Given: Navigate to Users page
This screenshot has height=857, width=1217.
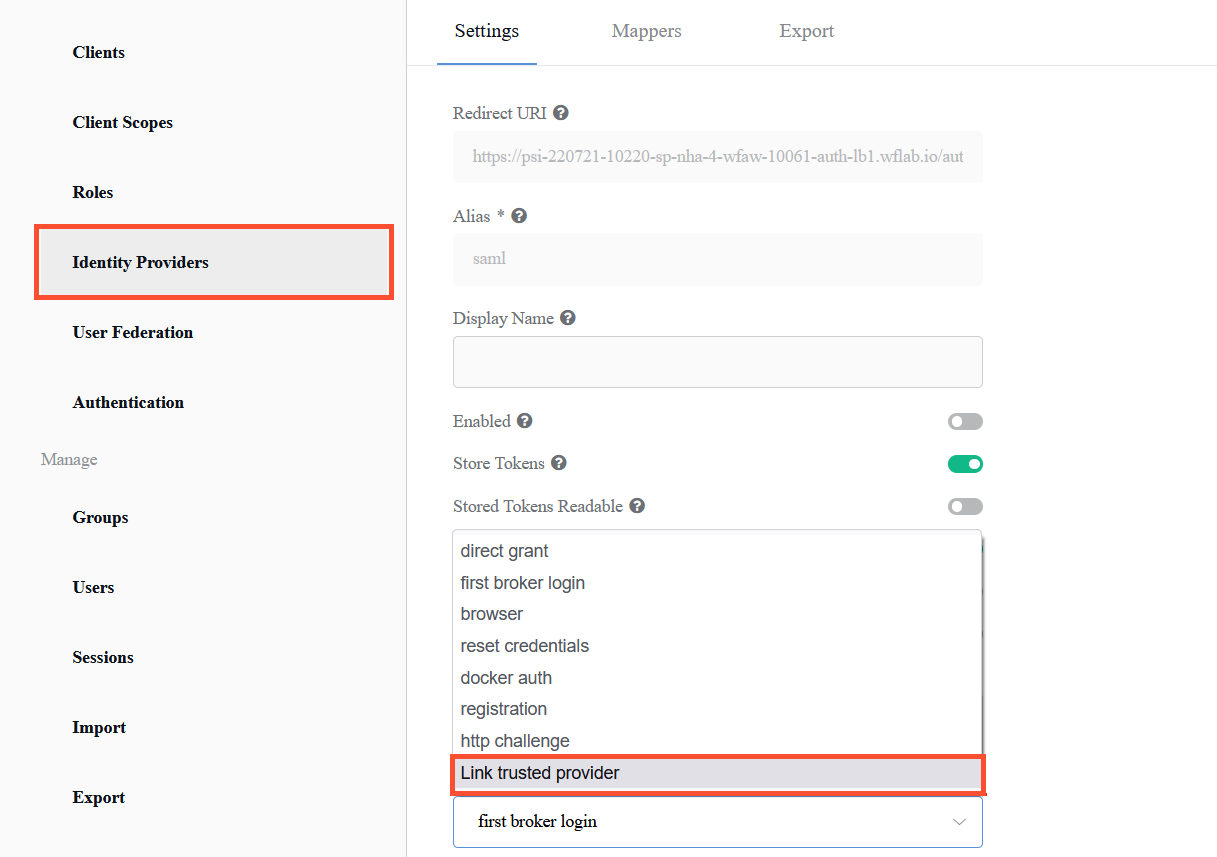Looking at the screenshot, I should point(93,587).
